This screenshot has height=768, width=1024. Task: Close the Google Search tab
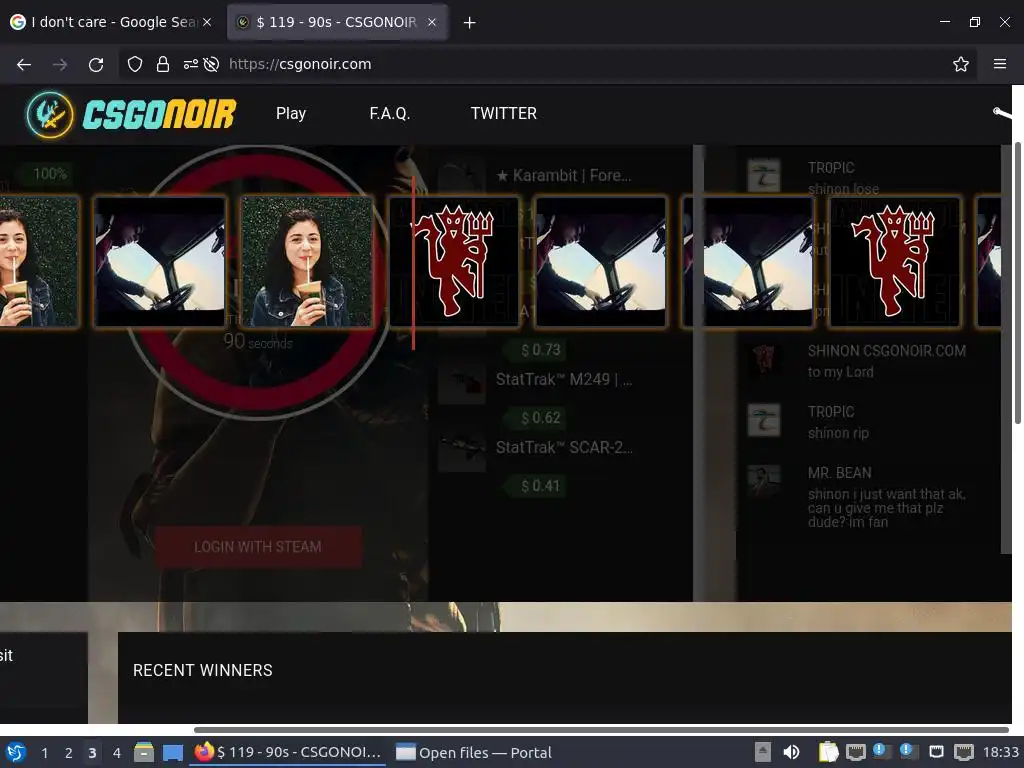click(x=207, y=22)
